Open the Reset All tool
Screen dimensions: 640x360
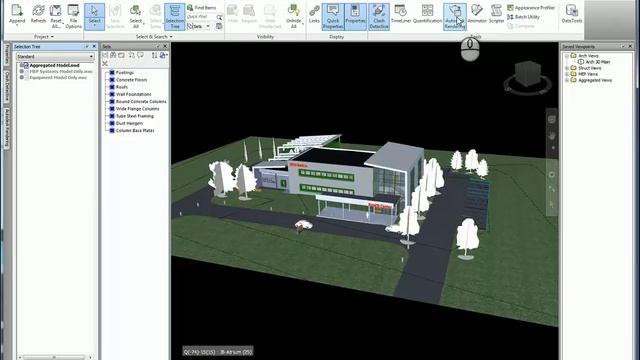coord(56,16)
